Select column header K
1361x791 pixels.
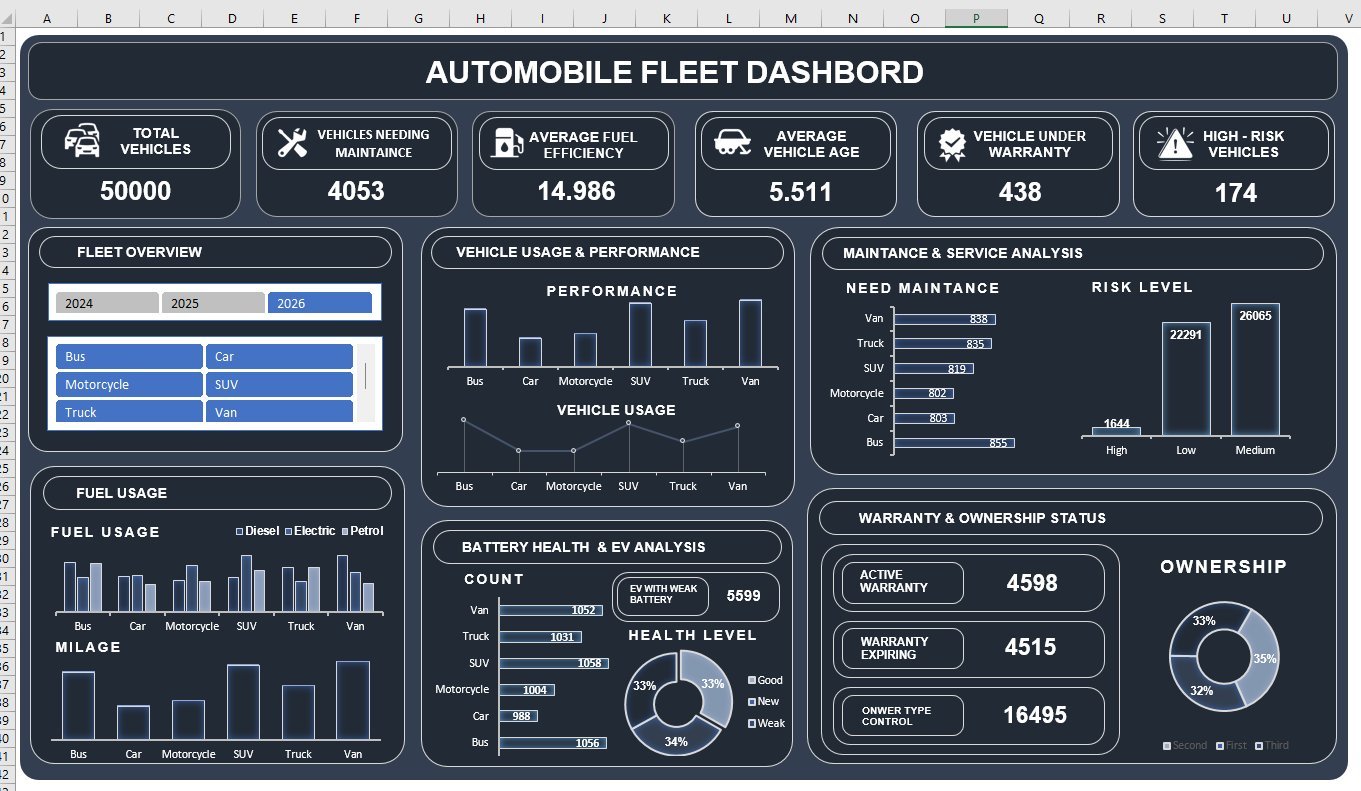tap(666, 17)
